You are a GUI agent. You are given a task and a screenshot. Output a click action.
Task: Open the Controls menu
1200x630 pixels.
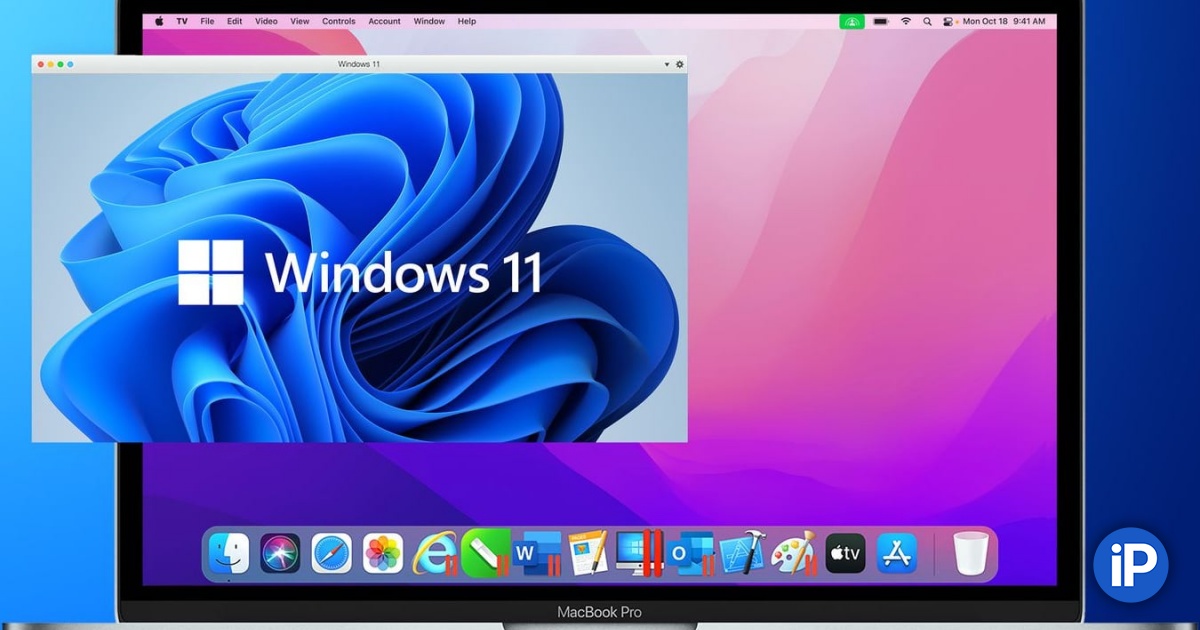point(338,21)
